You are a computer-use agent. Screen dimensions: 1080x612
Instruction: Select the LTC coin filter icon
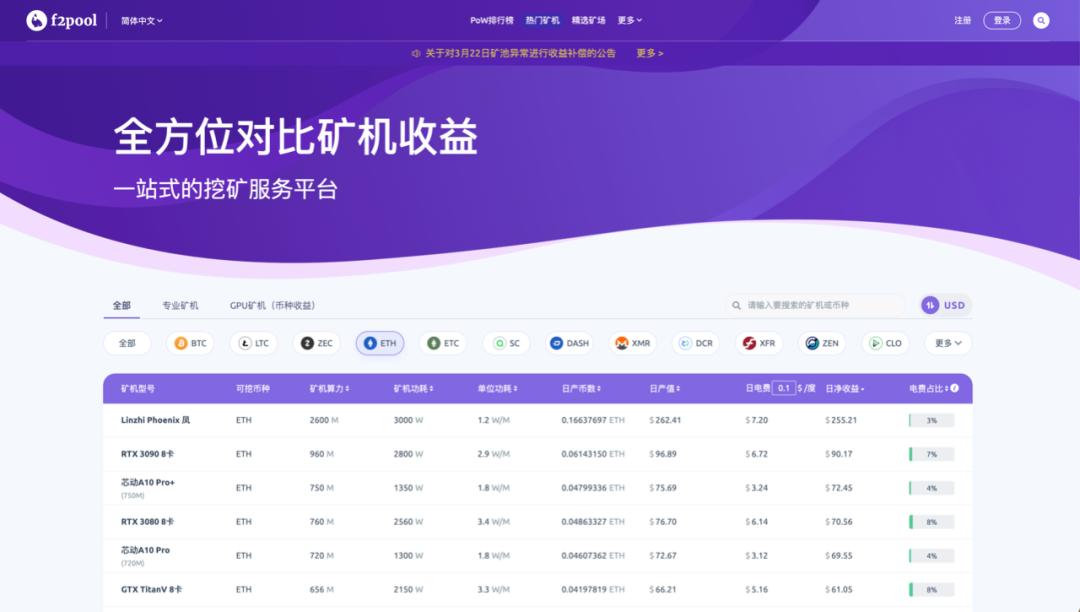pos(243,342)
